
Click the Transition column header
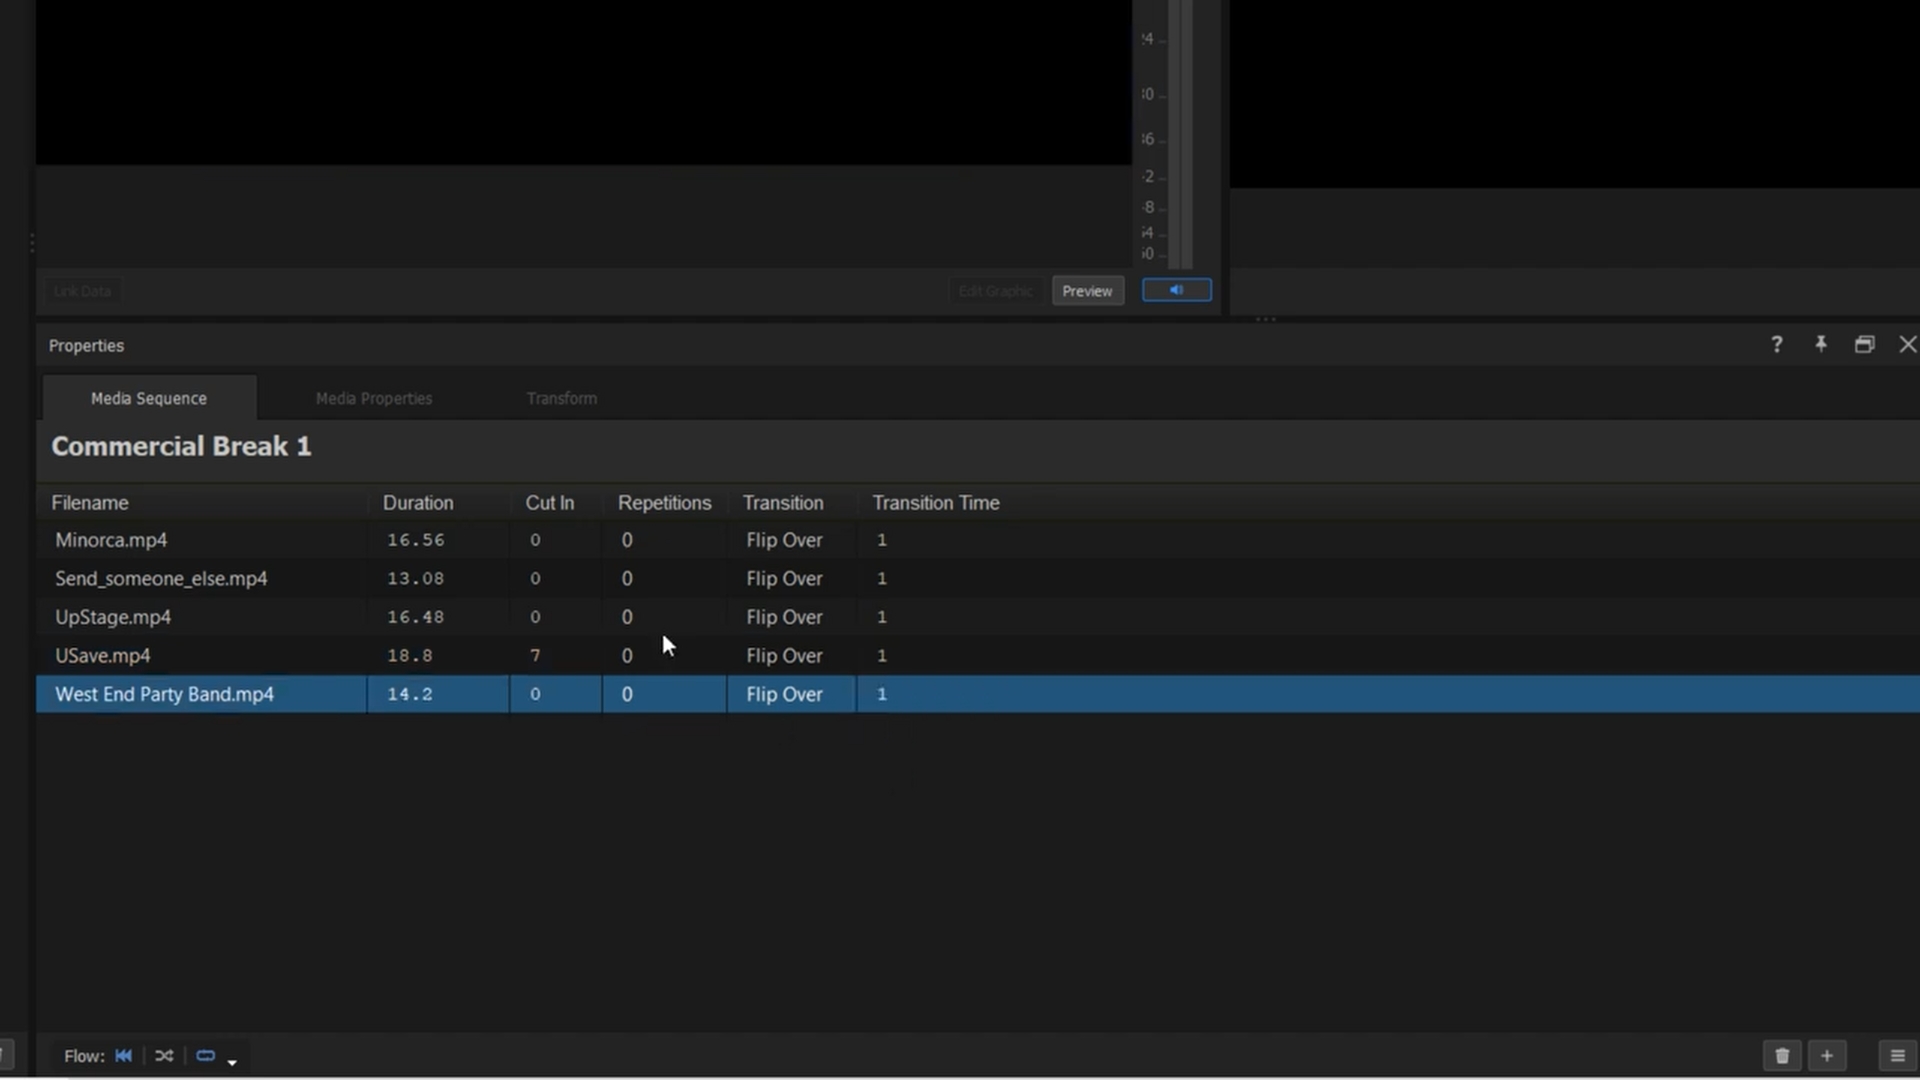(x=783, y=503)
